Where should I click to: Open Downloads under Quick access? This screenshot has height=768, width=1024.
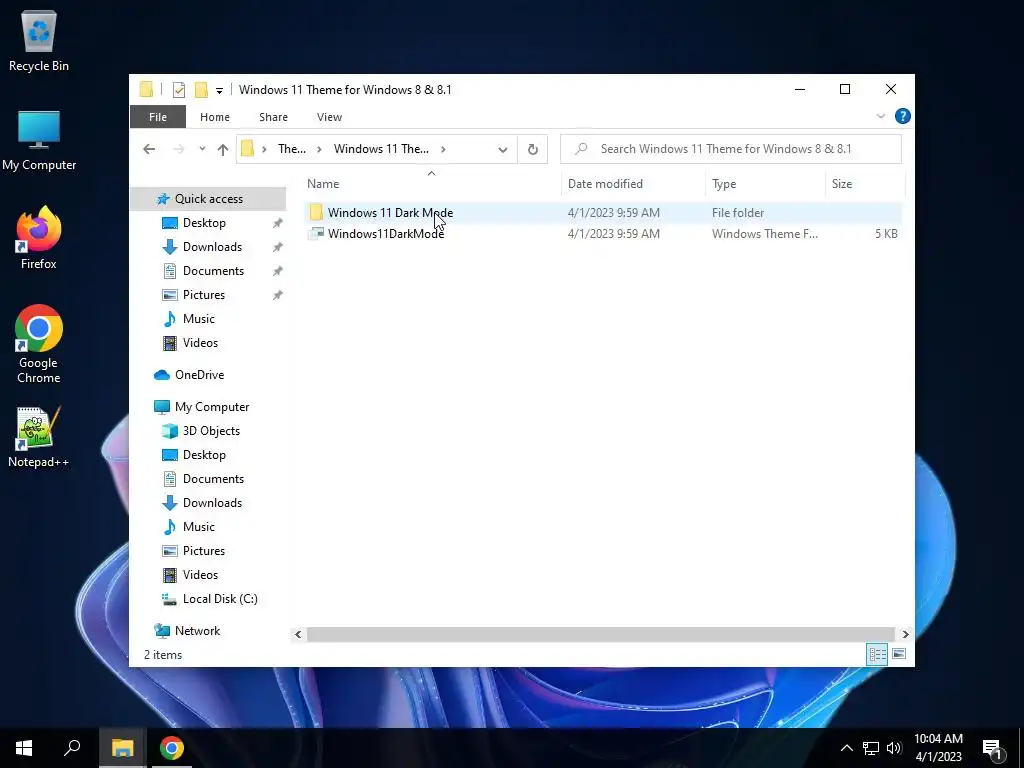point(212,247)
